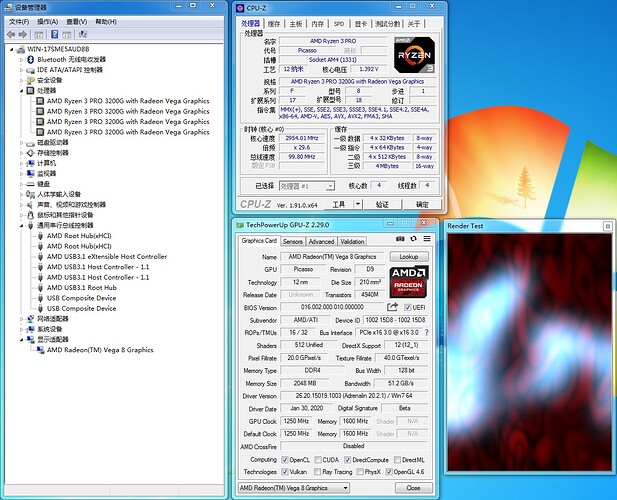This screenshot has width=617, height=500.
Task: Select the AMD USB3.1 Root Hub item
Action: coord(82,288)
